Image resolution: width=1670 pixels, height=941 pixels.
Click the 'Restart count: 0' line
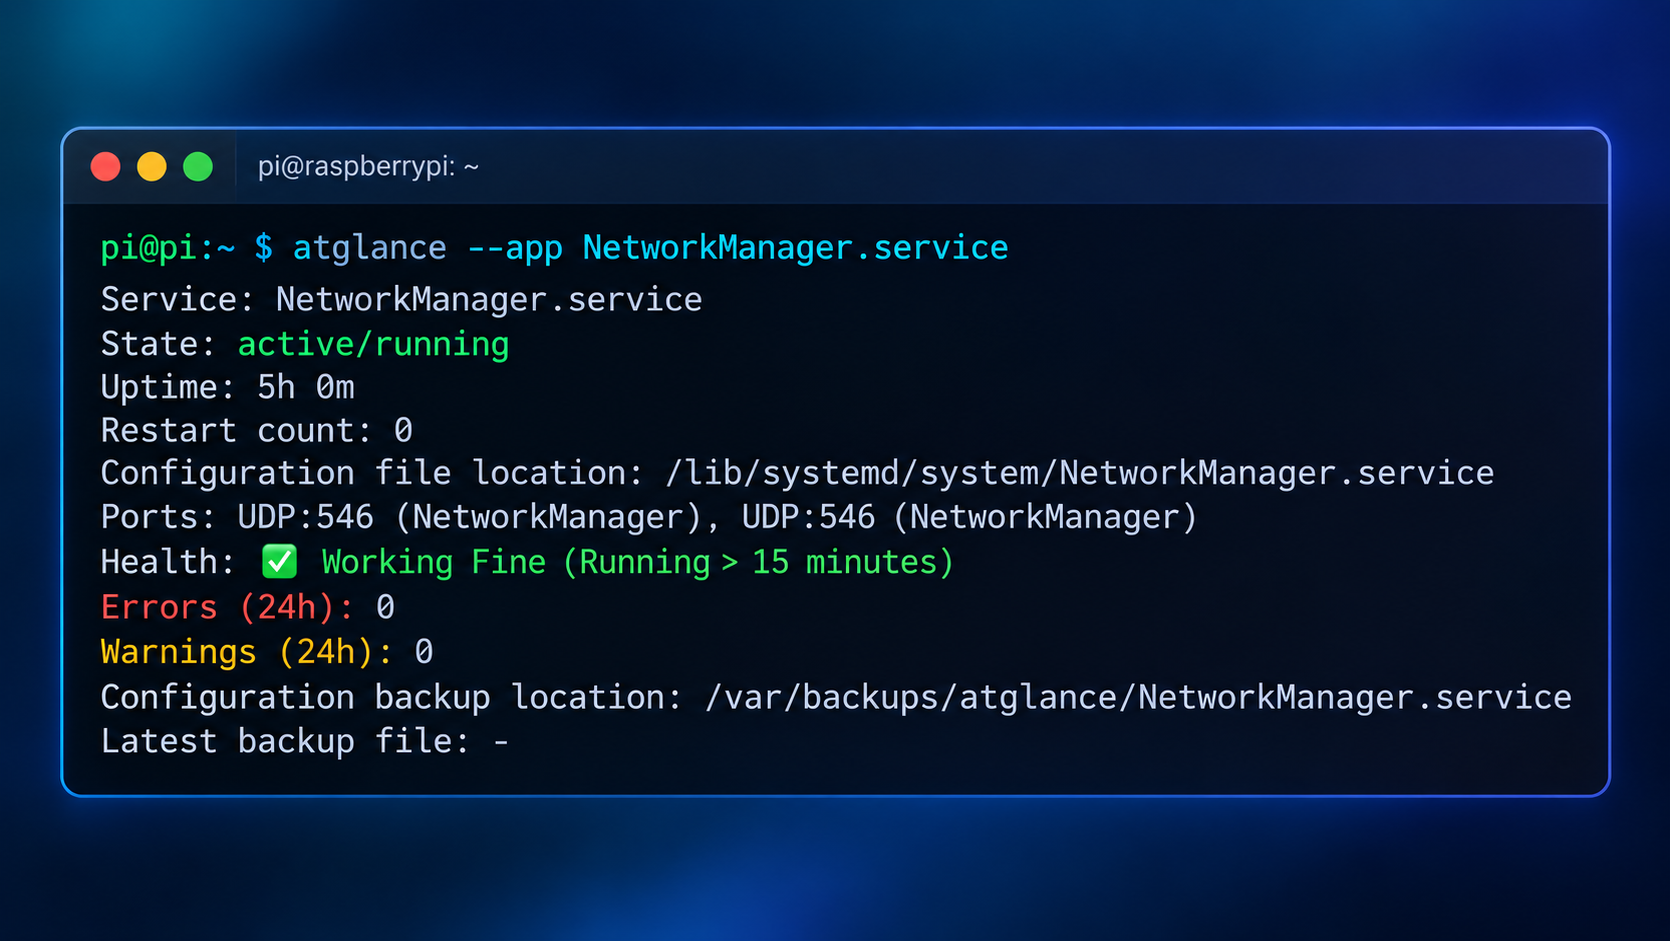click(257, 430)
